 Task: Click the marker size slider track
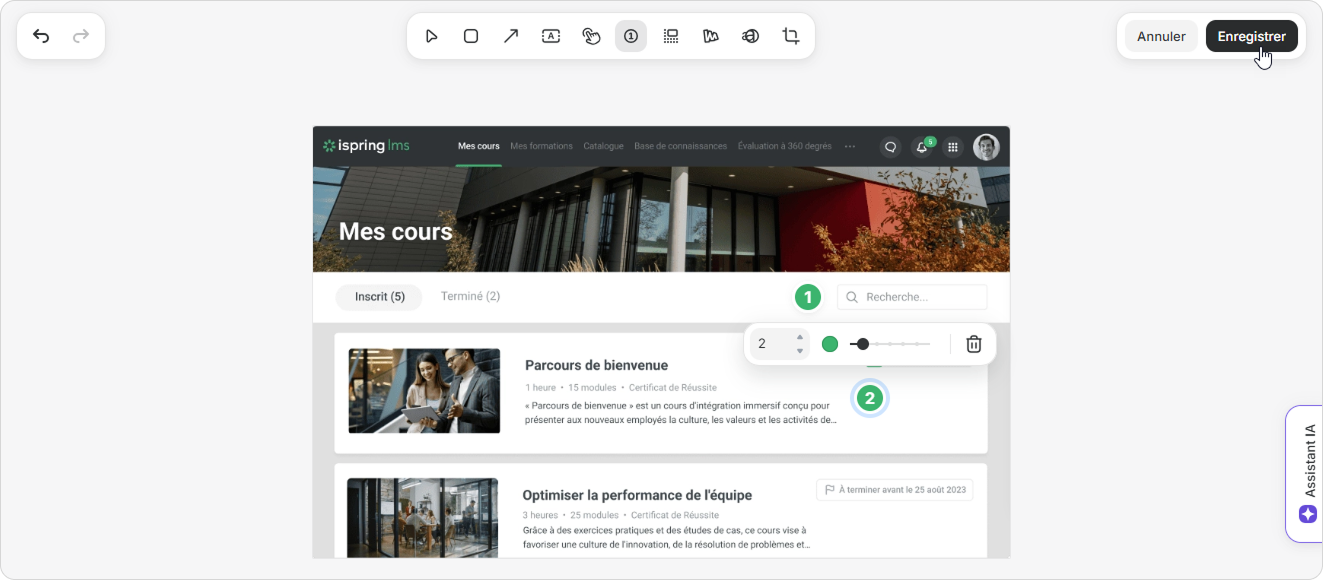900,344
